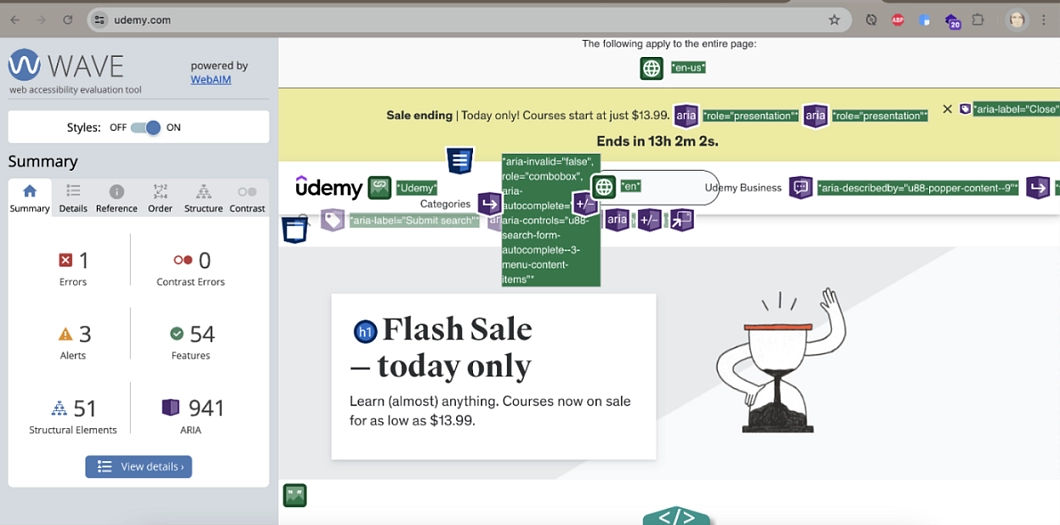
Task: Click the purple tabindex icon after popper-content--9
Action: 1038,188
